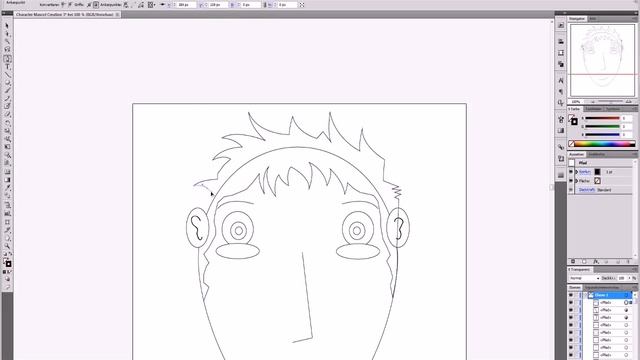Expand the Kontur row disclosure triangle
This screenshot has height=360, width=640.
tap(576, 172)
